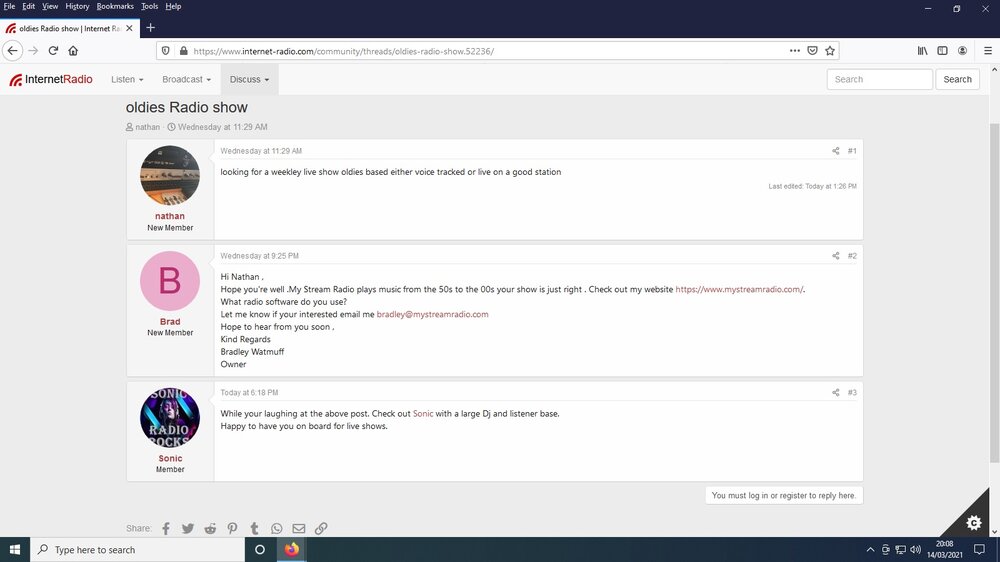Share thread on Twitter
Viewport: 1000px width, 562px height.
[188, 528]
